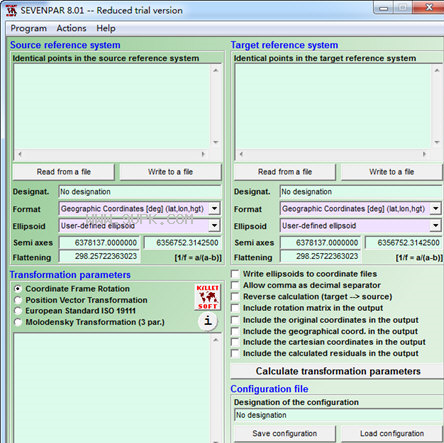The width and height of the screenshot is (444, 443).
Task: Click source points list scroll down arrow
Action: pos(216,142)
